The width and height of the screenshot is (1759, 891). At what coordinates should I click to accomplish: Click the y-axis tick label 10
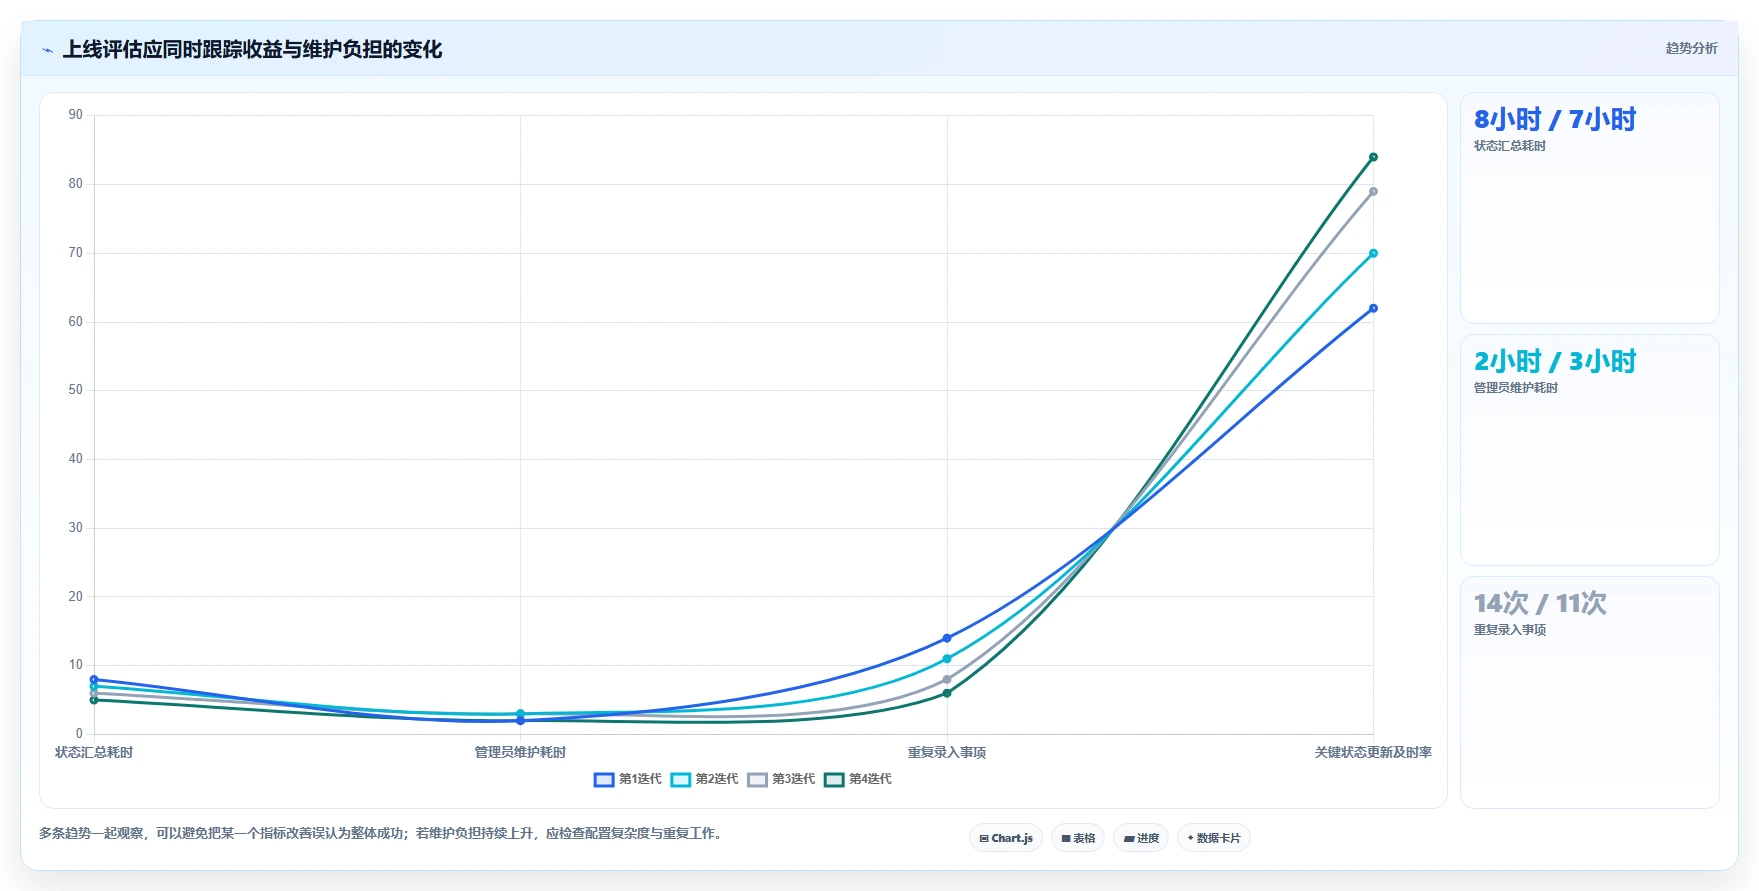(x=76, y=665)
